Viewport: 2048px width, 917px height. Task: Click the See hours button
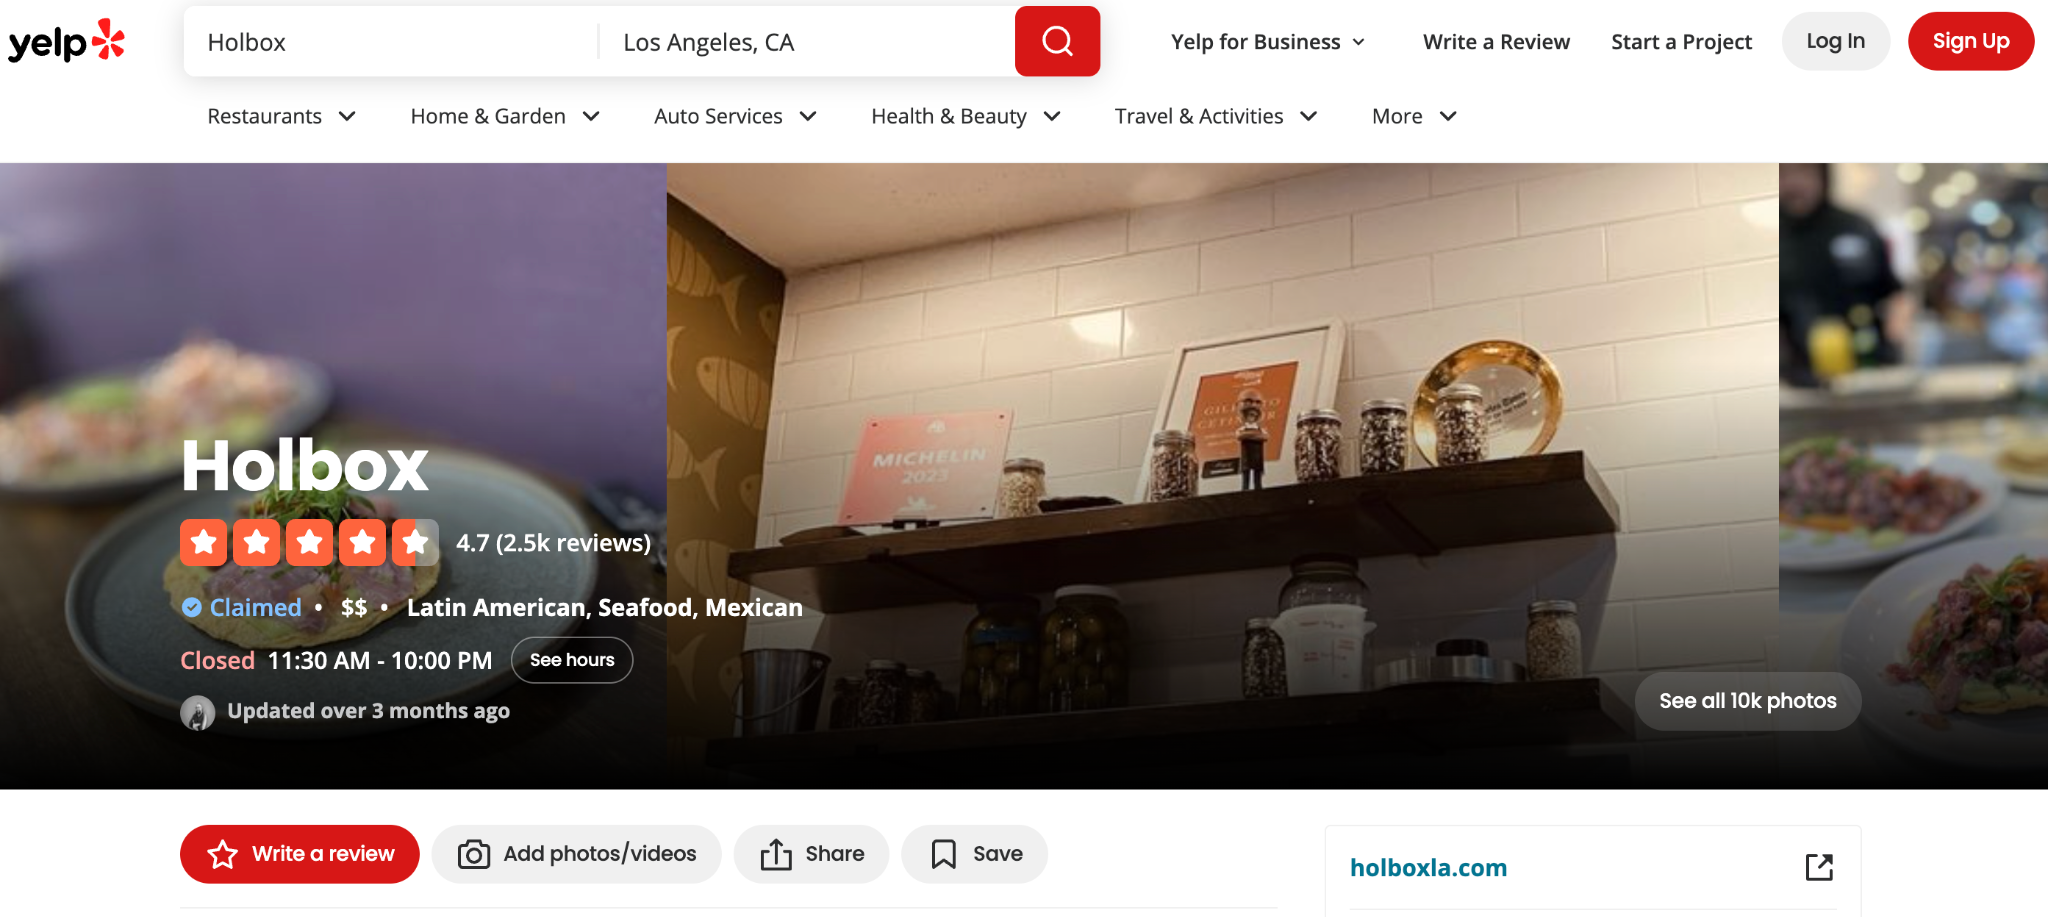tap(572, 660)
